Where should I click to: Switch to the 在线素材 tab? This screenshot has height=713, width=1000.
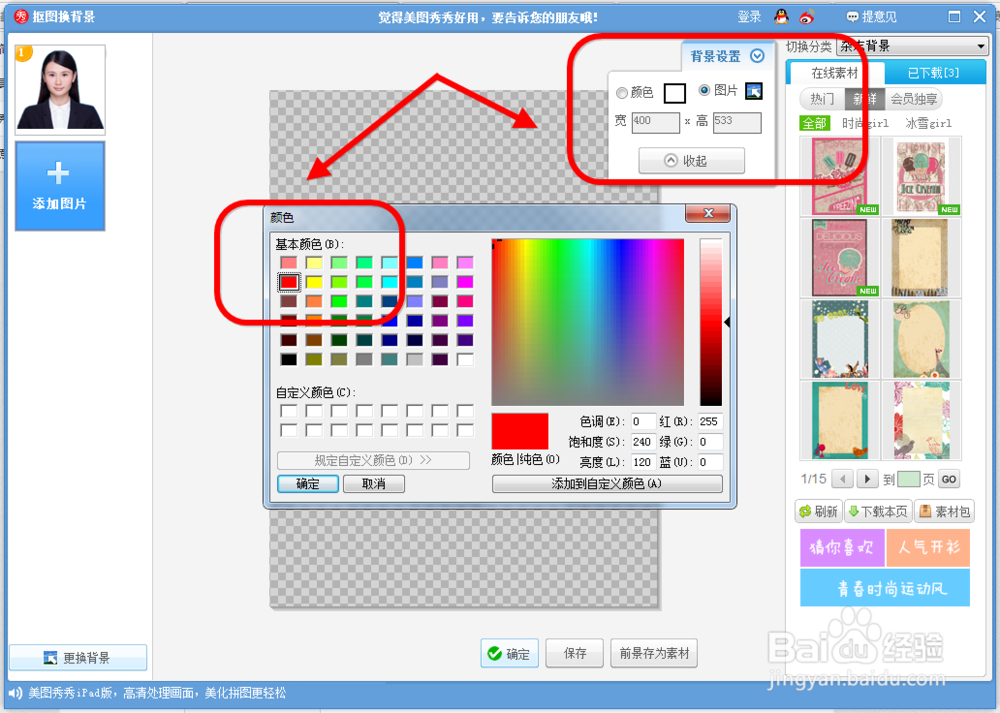tap(835, 73)
